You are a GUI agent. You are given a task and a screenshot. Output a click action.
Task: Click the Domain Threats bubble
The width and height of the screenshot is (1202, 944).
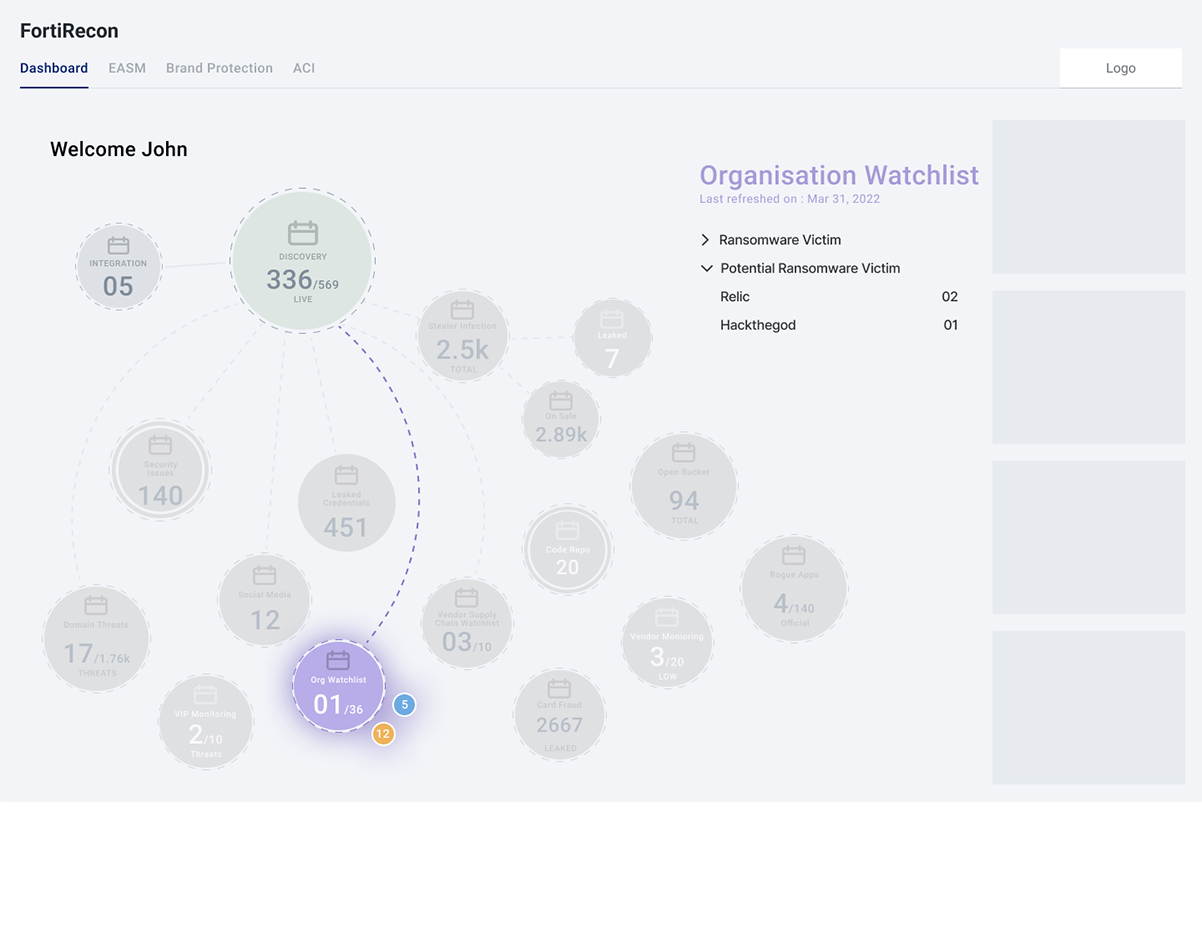(x=96, y=638)
